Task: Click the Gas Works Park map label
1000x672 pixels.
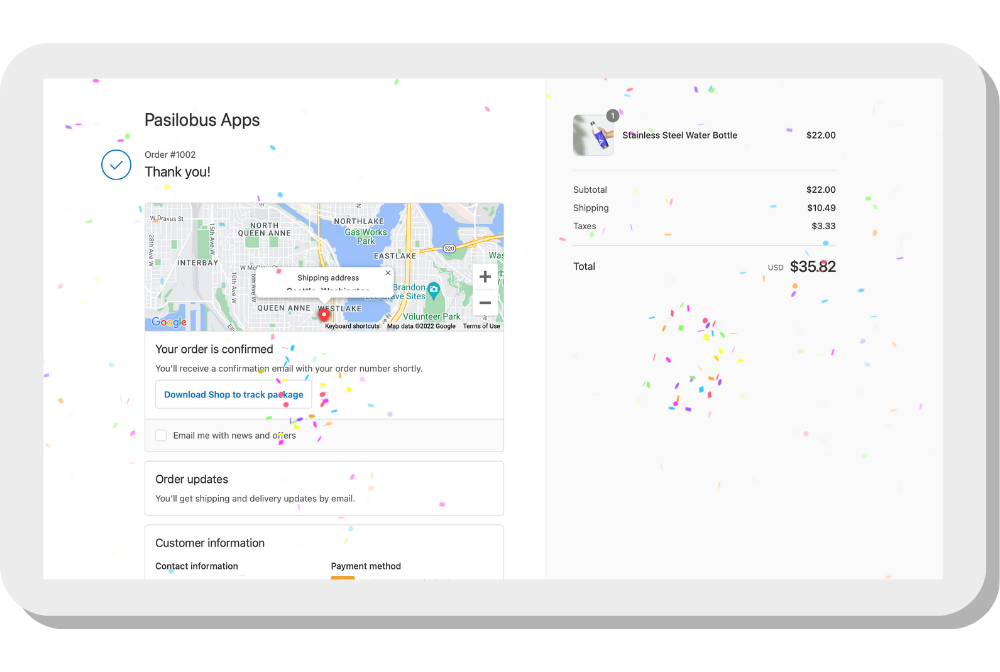Action: pyautogui.click(x=365, y=236)
